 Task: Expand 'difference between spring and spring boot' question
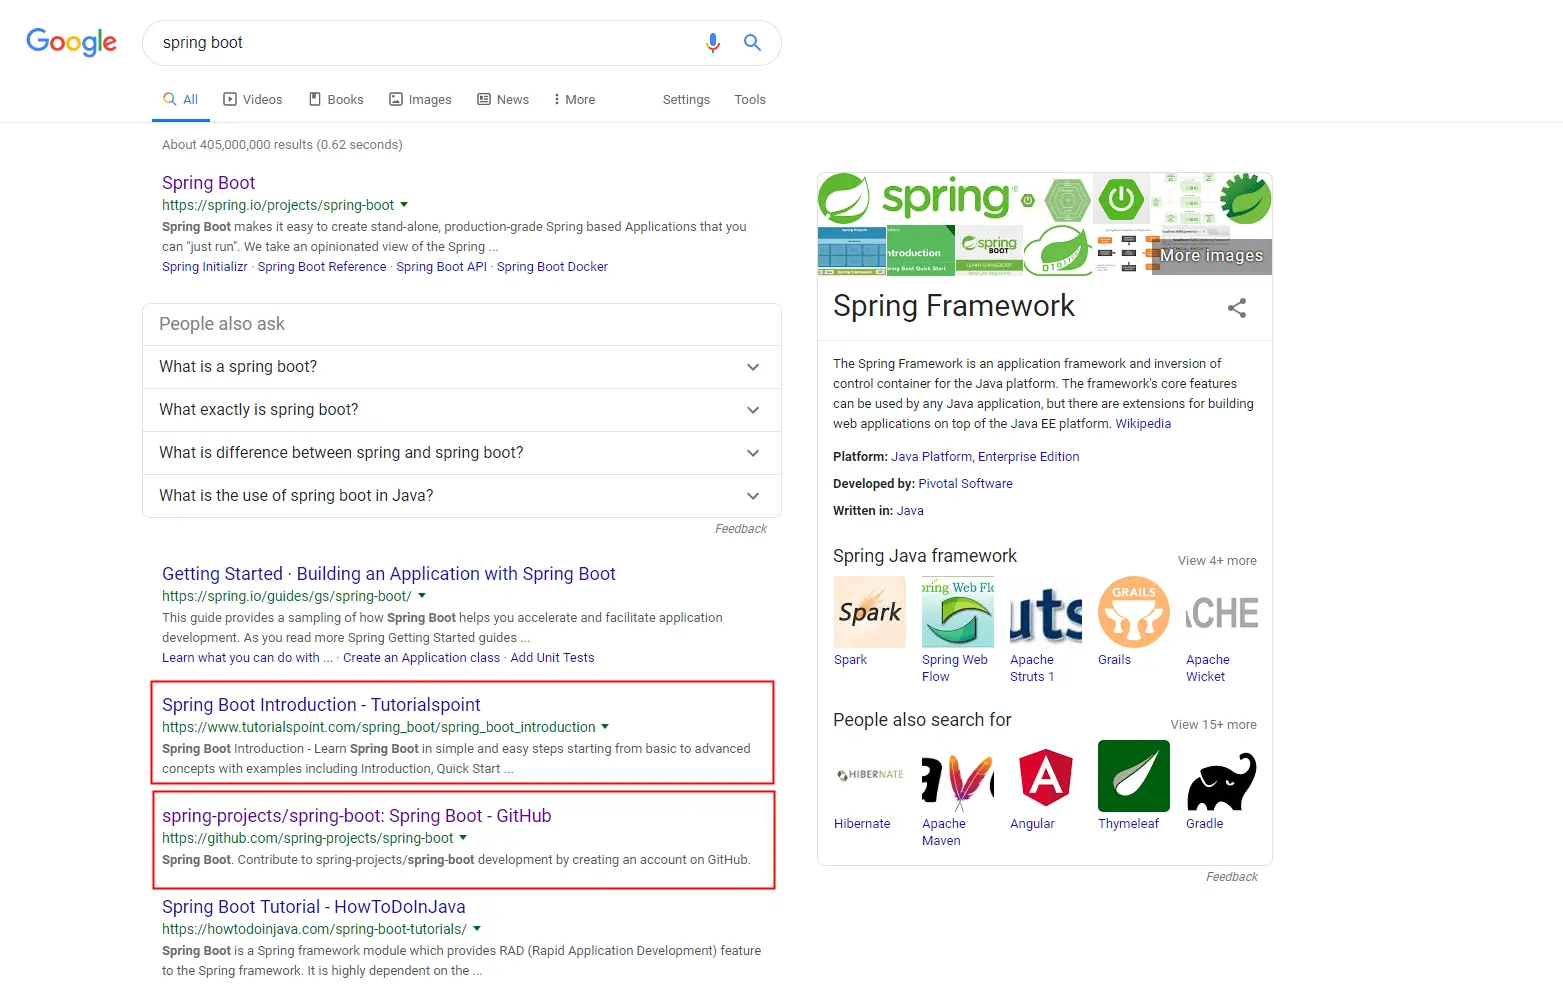tap(462, 453)
